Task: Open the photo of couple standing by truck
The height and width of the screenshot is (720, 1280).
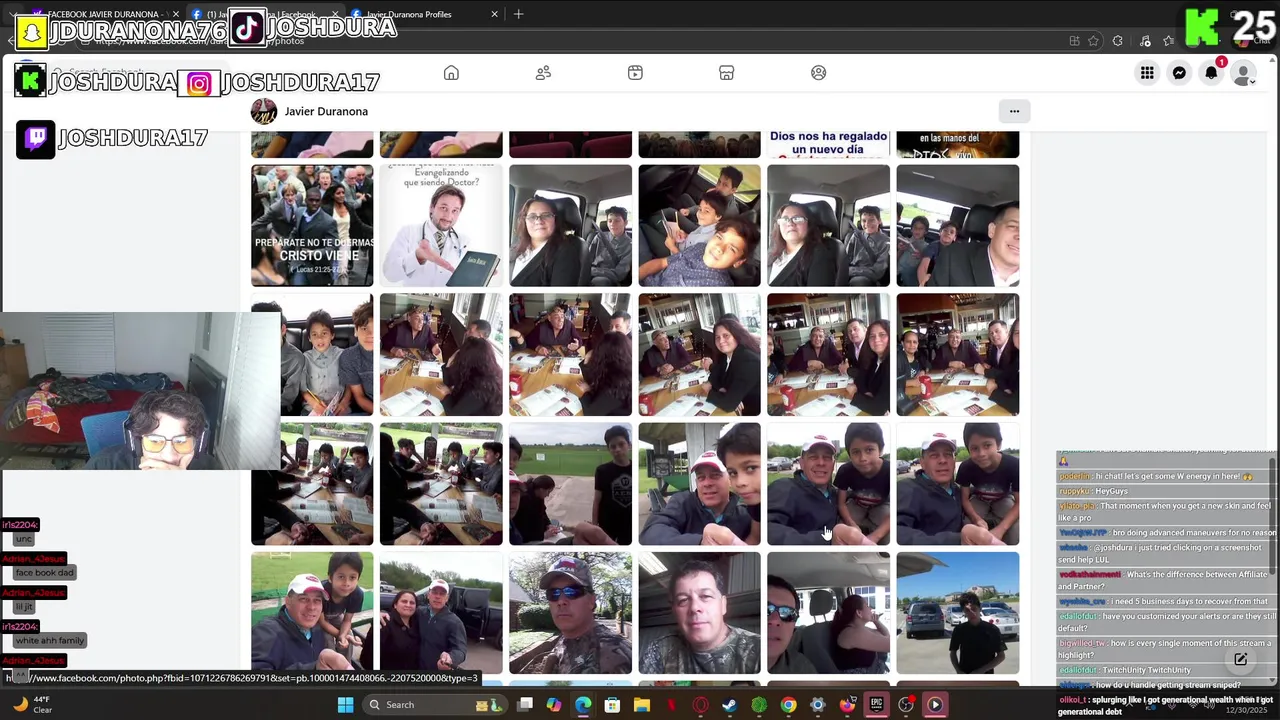Action: (441, 613)
